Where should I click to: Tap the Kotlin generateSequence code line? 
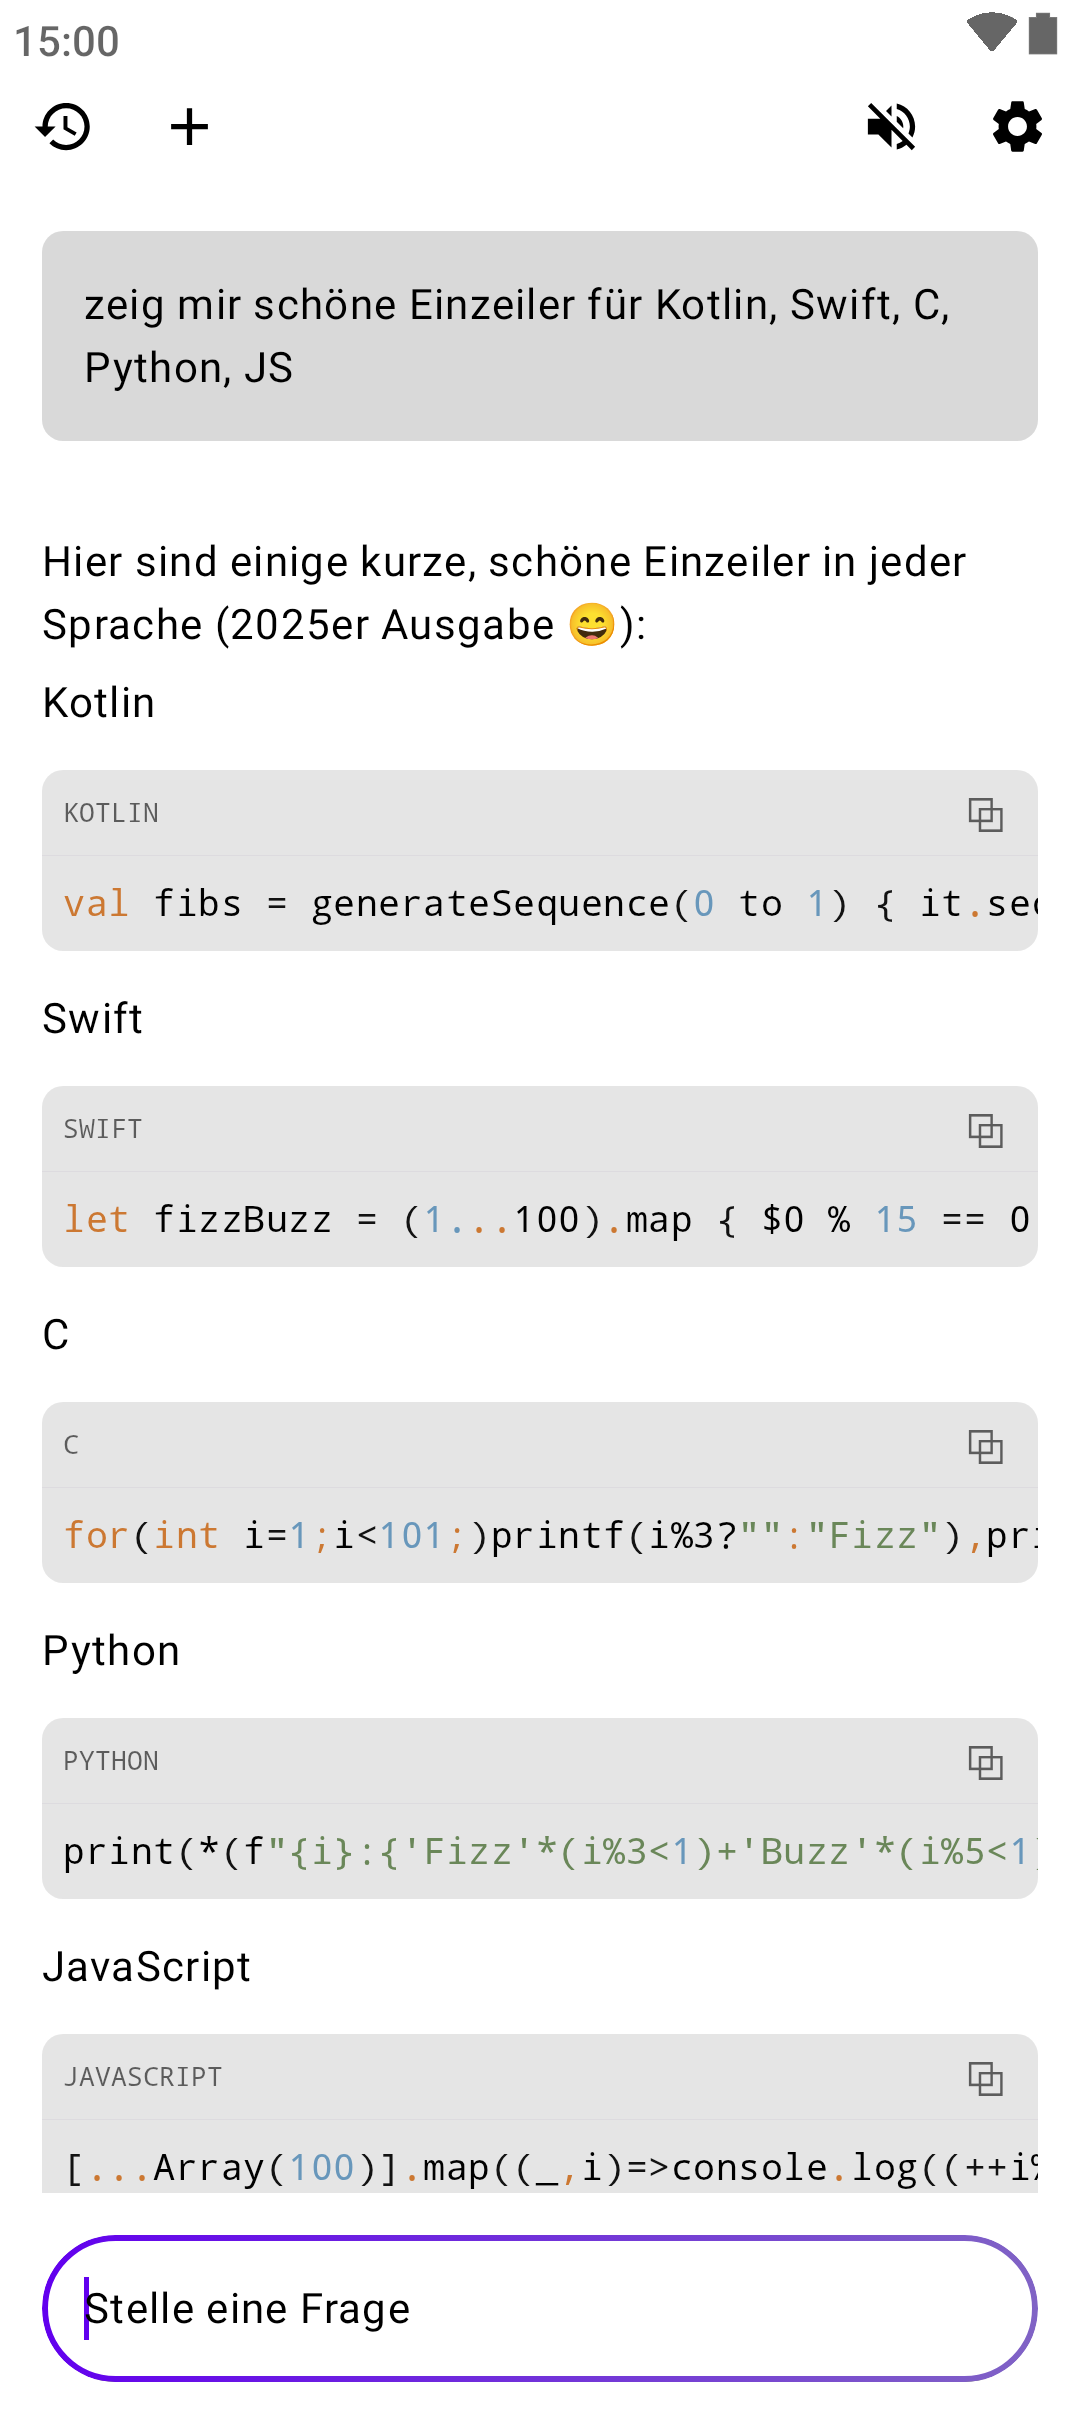tap(540, 904)
